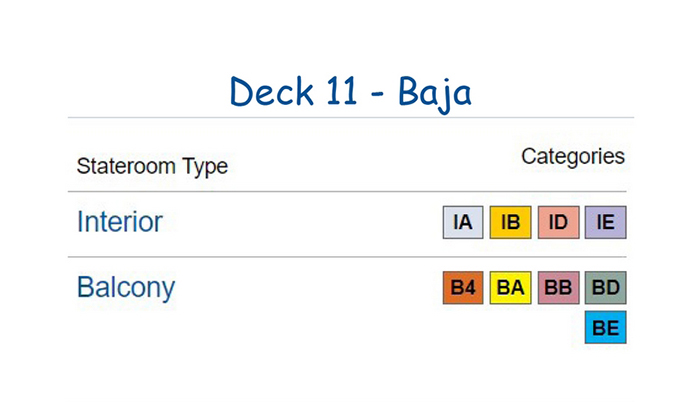Image resolution: width=700 pixels, height=403 pixels.
Task: Click the word Baja in the title
Action: click(x=435, y=93)
